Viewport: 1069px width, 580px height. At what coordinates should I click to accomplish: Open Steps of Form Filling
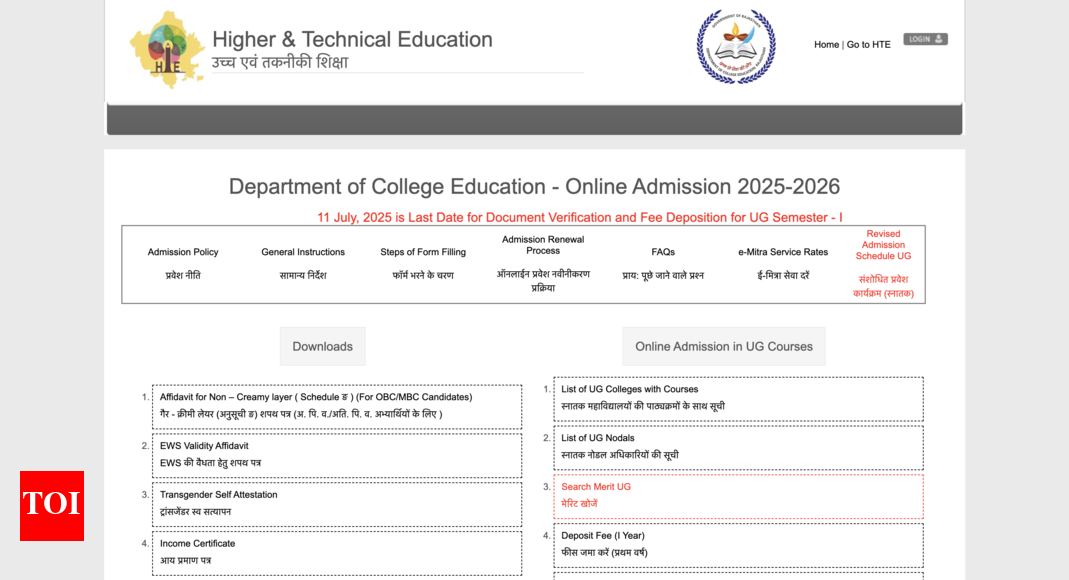coord(423,252)
